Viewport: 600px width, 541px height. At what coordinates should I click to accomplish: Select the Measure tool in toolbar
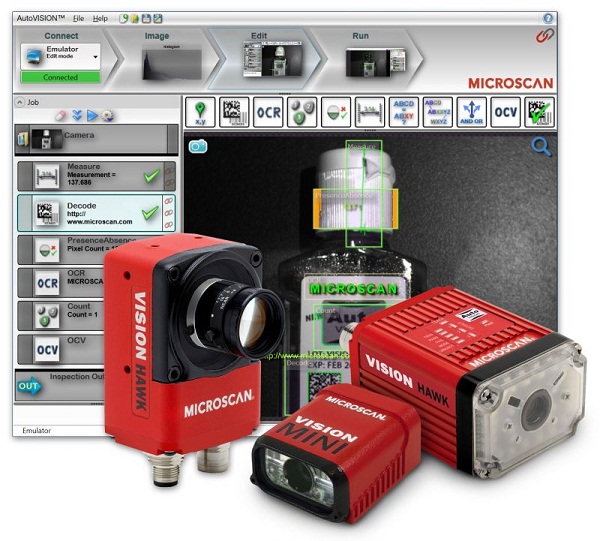tap(370, 112)
